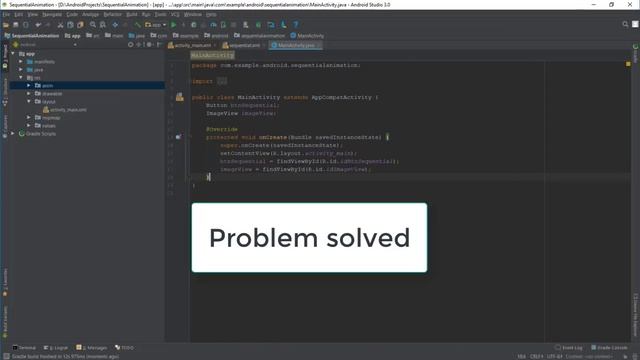Expand the values folder arrow
This screenshot has height=360, width=640.
29,125
